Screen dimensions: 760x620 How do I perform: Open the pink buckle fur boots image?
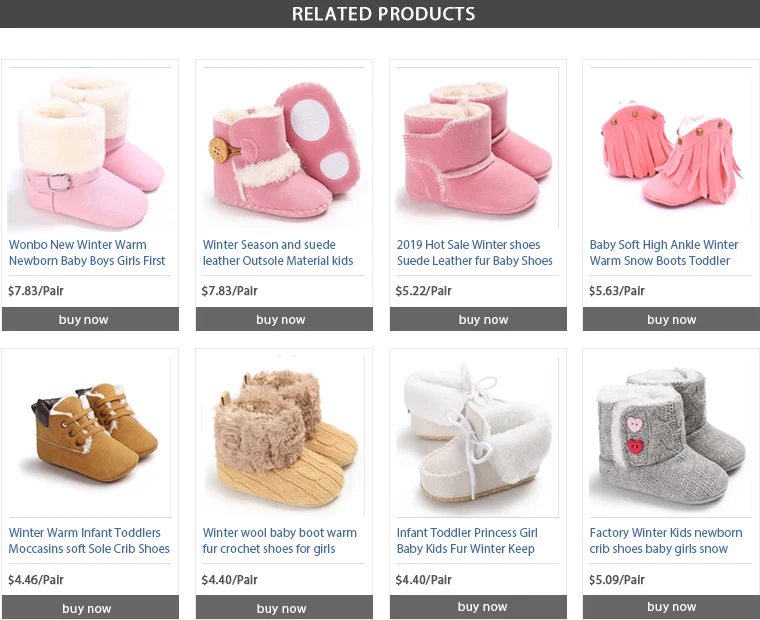90,150
